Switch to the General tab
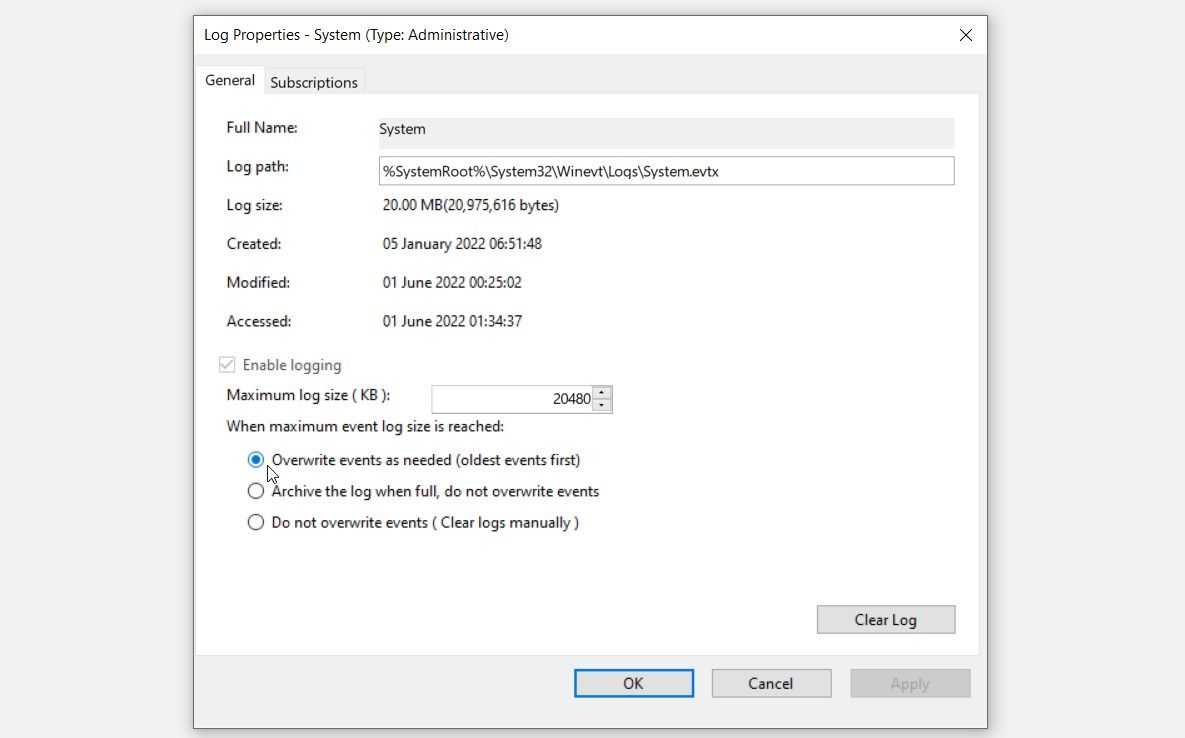This screenshot has width=1185, height=738. click(x=230, y=80)
